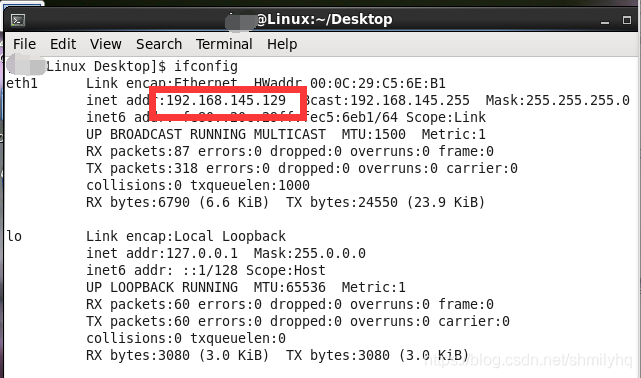Click the eth1 interface name
Viewport: 641px width, 378px height.
22,83
